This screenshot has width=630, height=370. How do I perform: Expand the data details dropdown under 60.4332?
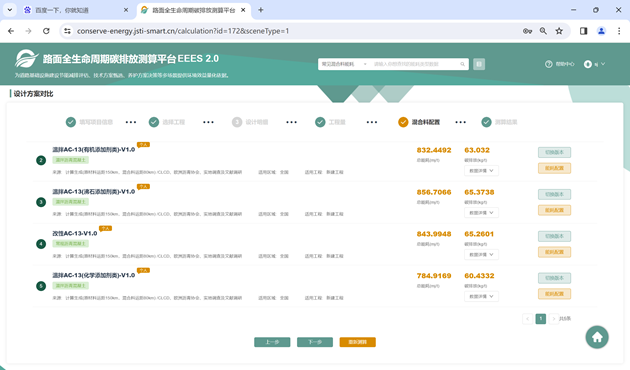481,296
